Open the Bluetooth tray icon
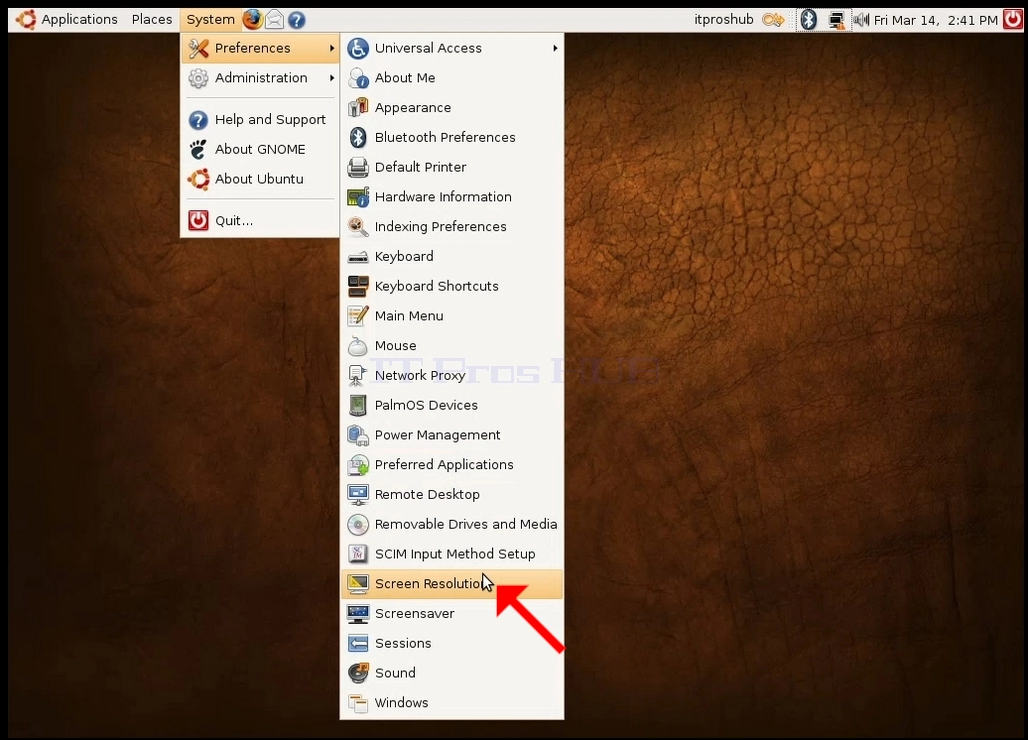This screenshot has width=1028, height=740. pos(808,20)
